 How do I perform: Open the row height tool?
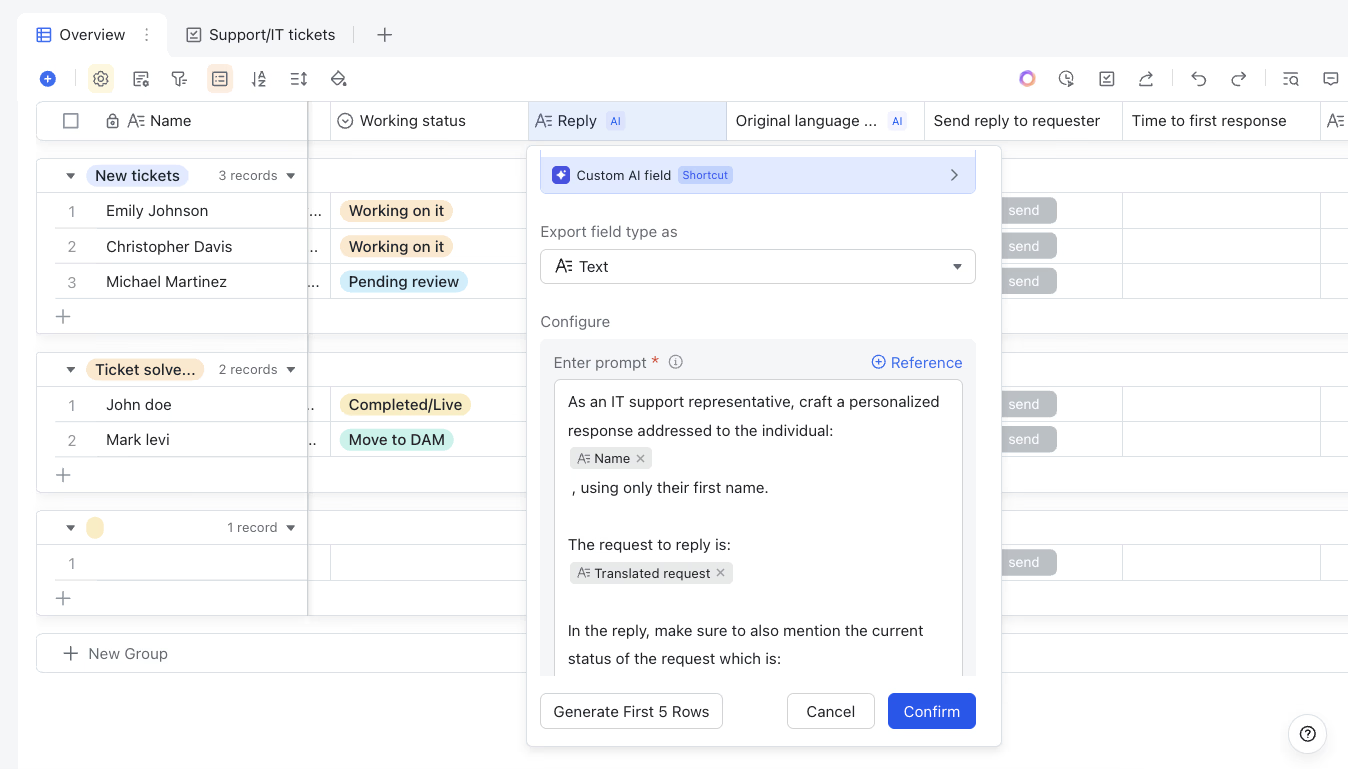pos(298,79)
